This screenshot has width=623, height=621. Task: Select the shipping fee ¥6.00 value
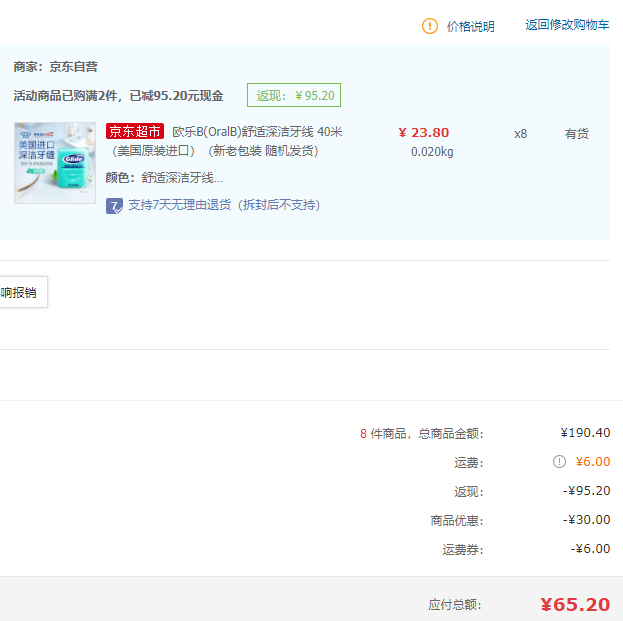tap(593, 462)
